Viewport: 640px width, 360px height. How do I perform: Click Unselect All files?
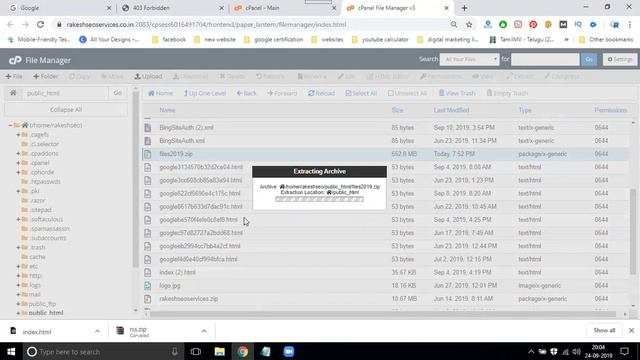(x=407, y=93)
